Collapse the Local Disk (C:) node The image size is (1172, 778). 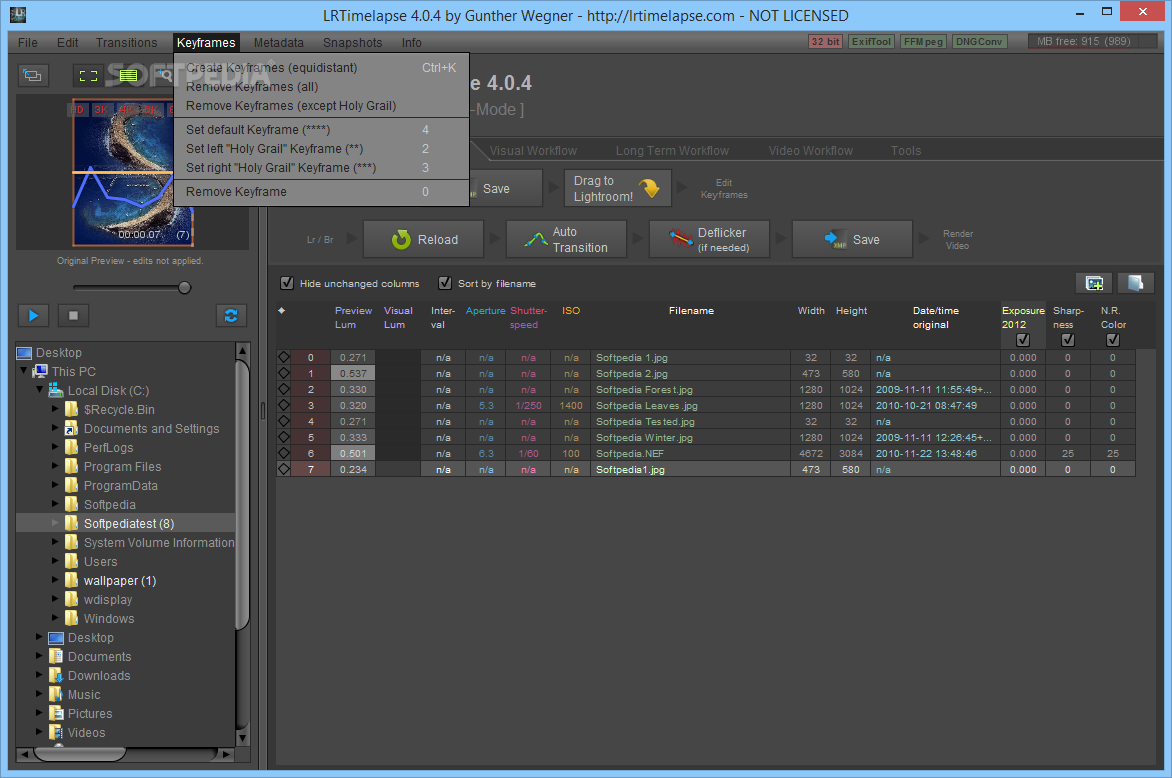point(40,389)
